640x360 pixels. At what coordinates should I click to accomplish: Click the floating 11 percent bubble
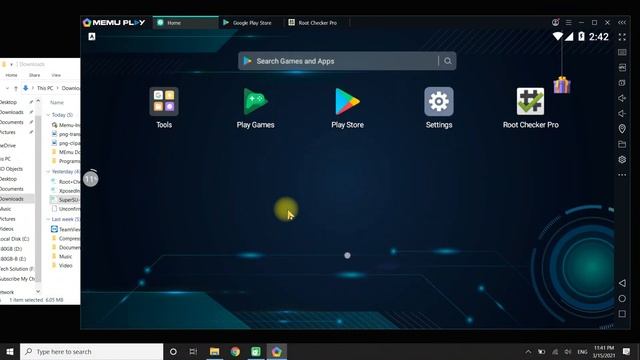tap(91, 179)
